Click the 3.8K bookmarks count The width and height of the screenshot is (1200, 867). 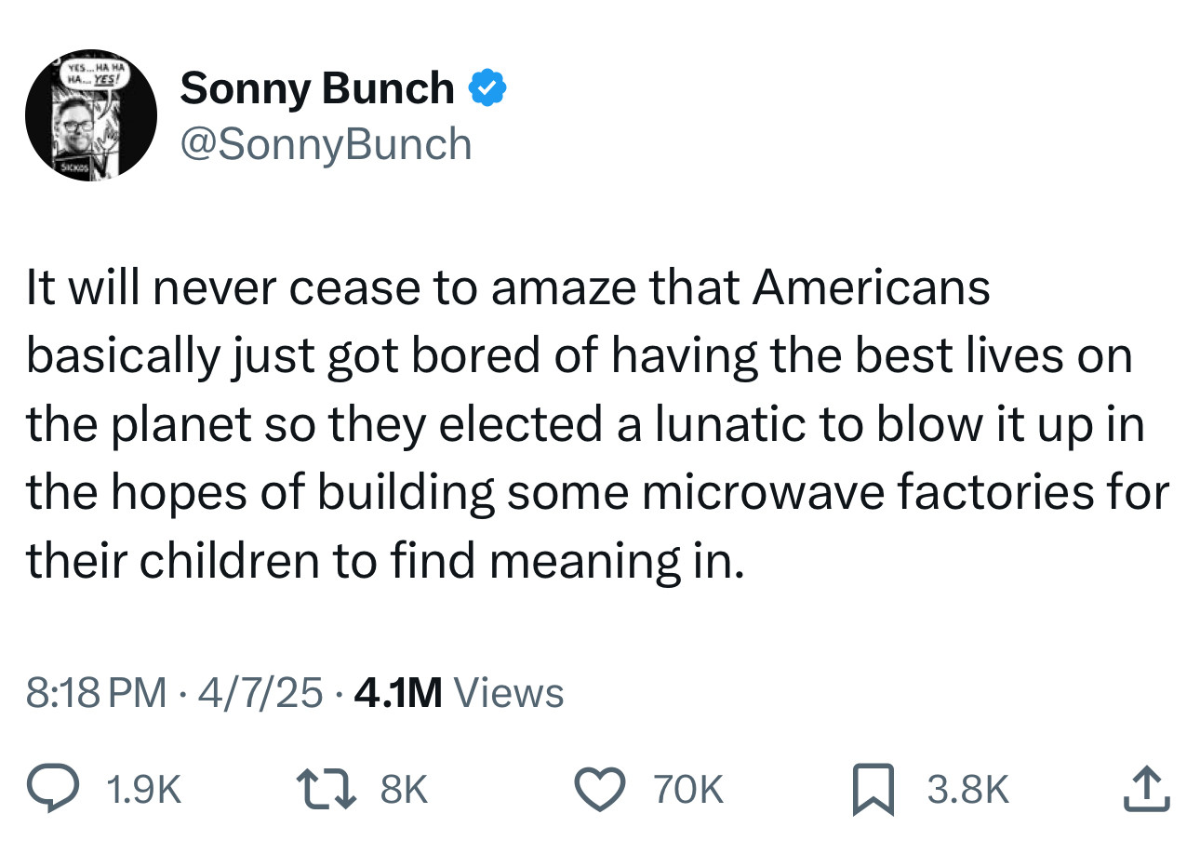point(967,790)
